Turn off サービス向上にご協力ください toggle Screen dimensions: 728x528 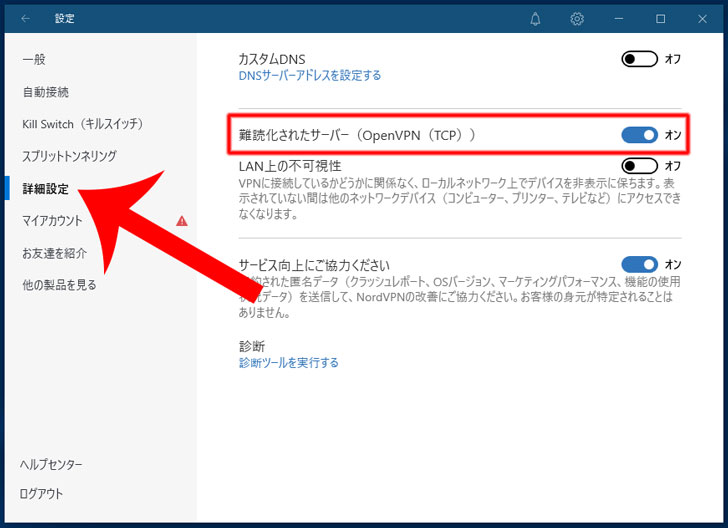coord(639,264)
